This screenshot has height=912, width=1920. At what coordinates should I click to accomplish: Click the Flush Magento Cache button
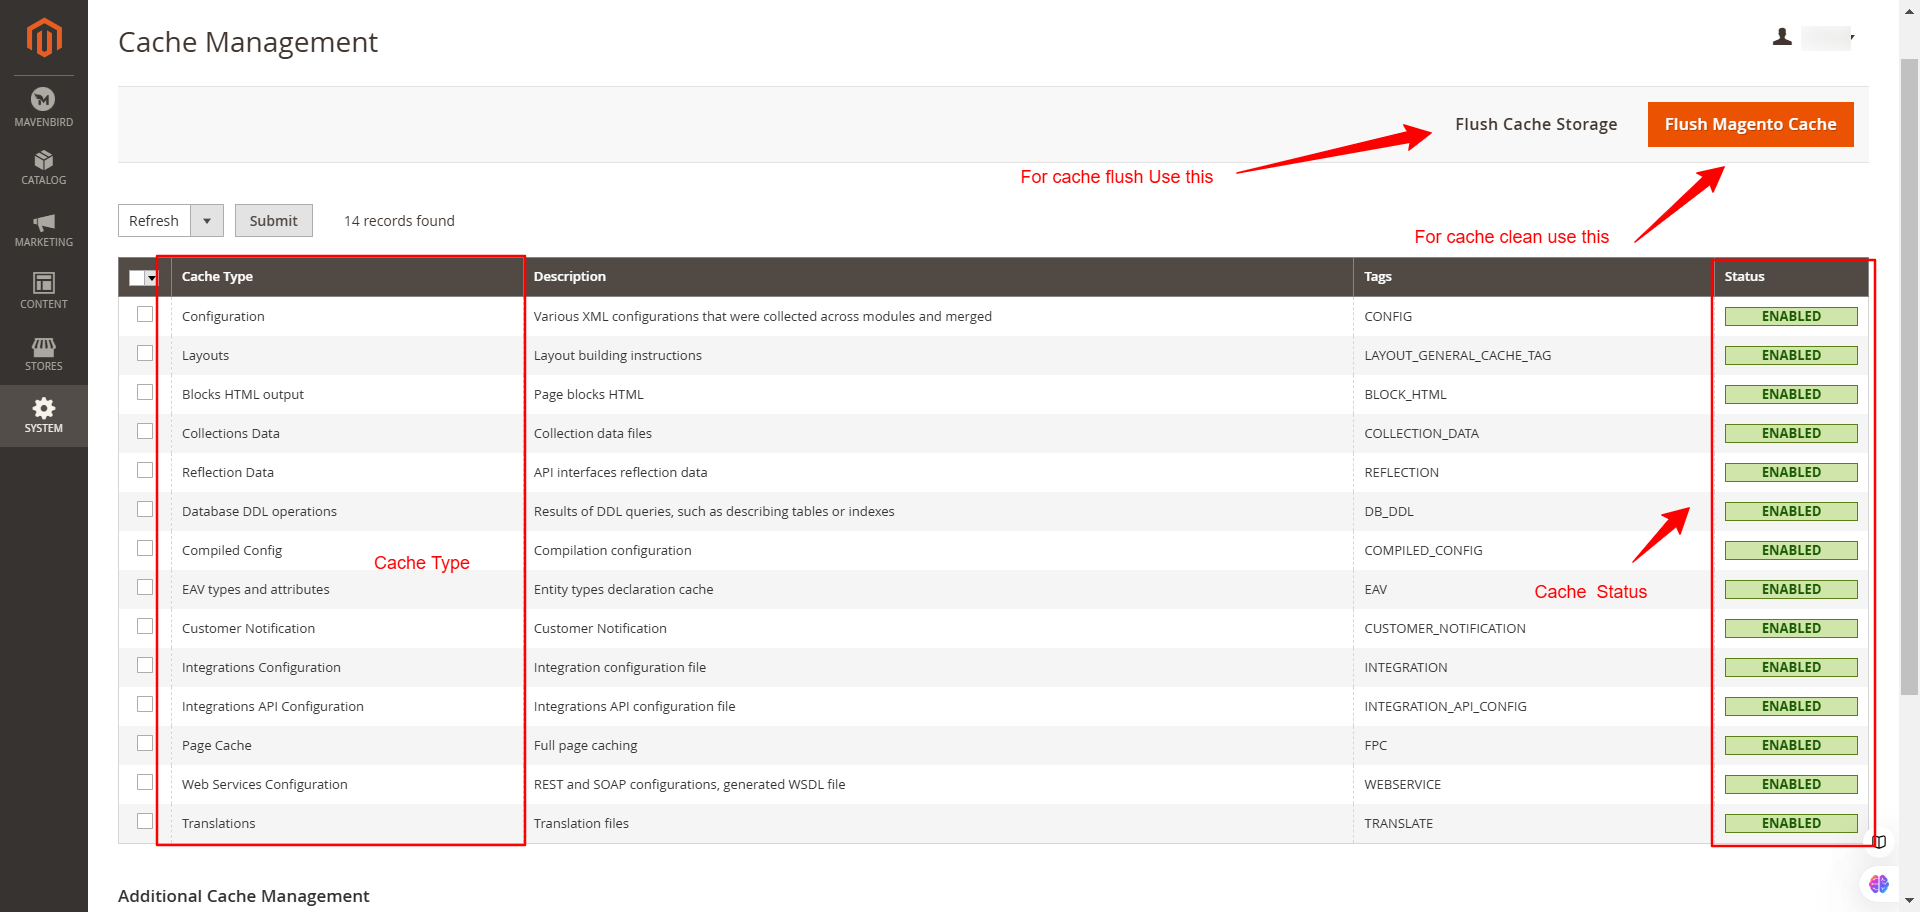point(1750,124)
